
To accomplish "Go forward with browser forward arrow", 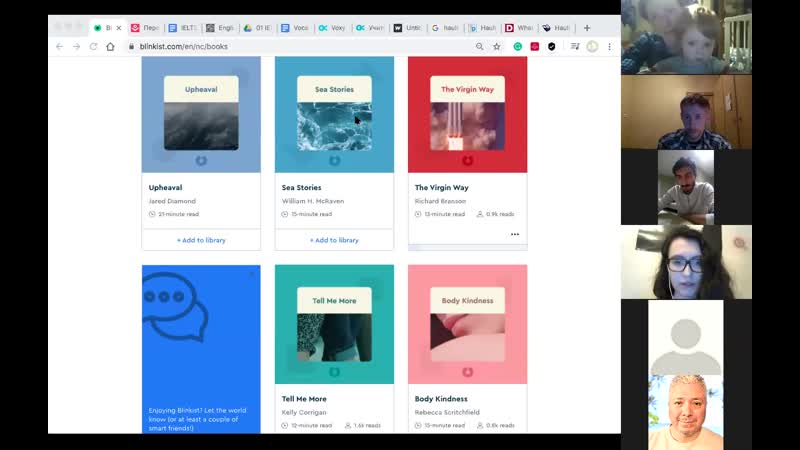I will click(x=77, y=46).
